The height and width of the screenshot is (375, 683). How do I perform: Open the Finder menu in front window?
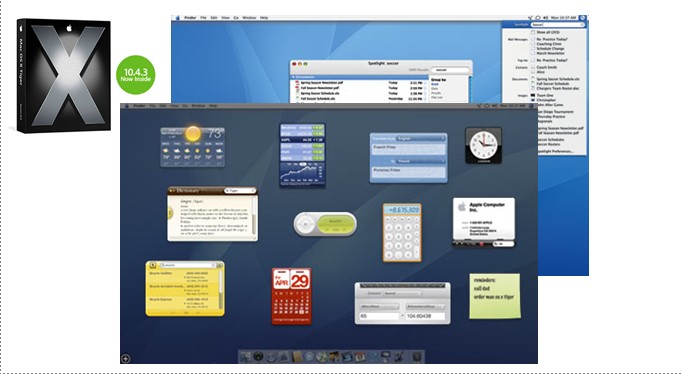click(x=139, y=106)
